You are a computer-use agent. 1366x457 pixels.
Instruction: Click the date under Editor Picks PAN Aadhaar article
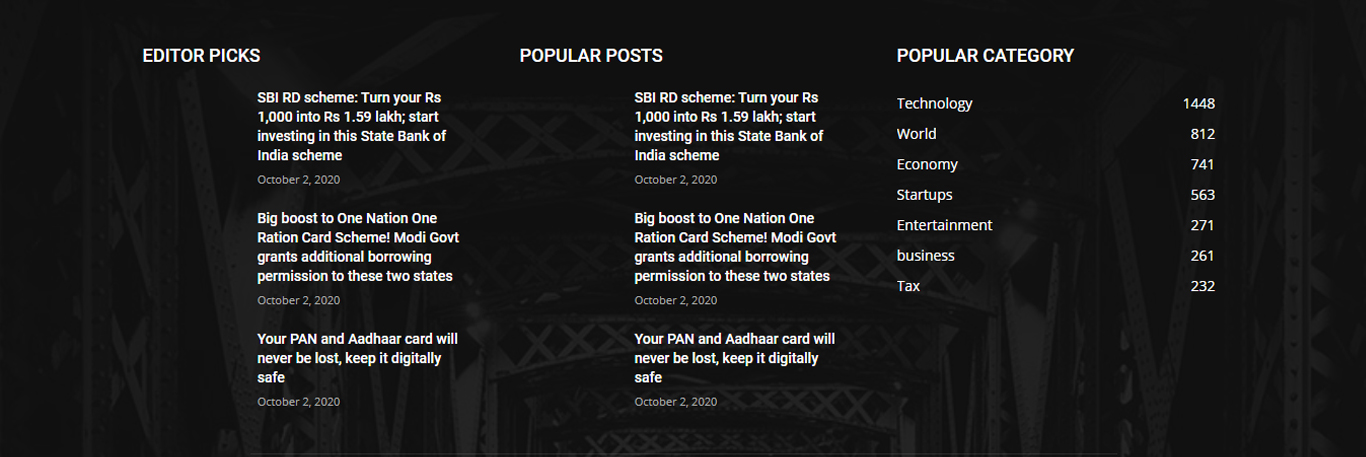coord(298,402)
